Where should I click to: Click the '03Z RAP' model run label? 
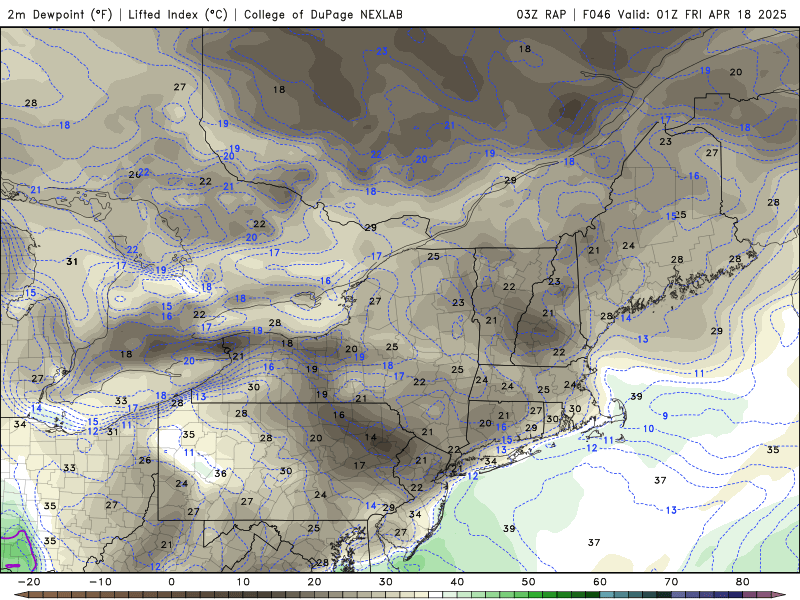coord(541,14)
